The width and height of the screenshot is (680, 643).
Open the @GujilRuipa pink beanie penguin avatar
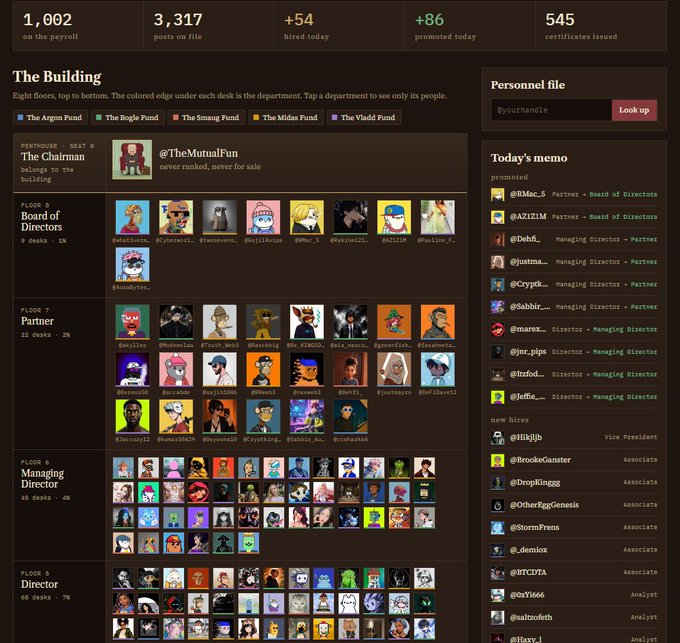263,217
